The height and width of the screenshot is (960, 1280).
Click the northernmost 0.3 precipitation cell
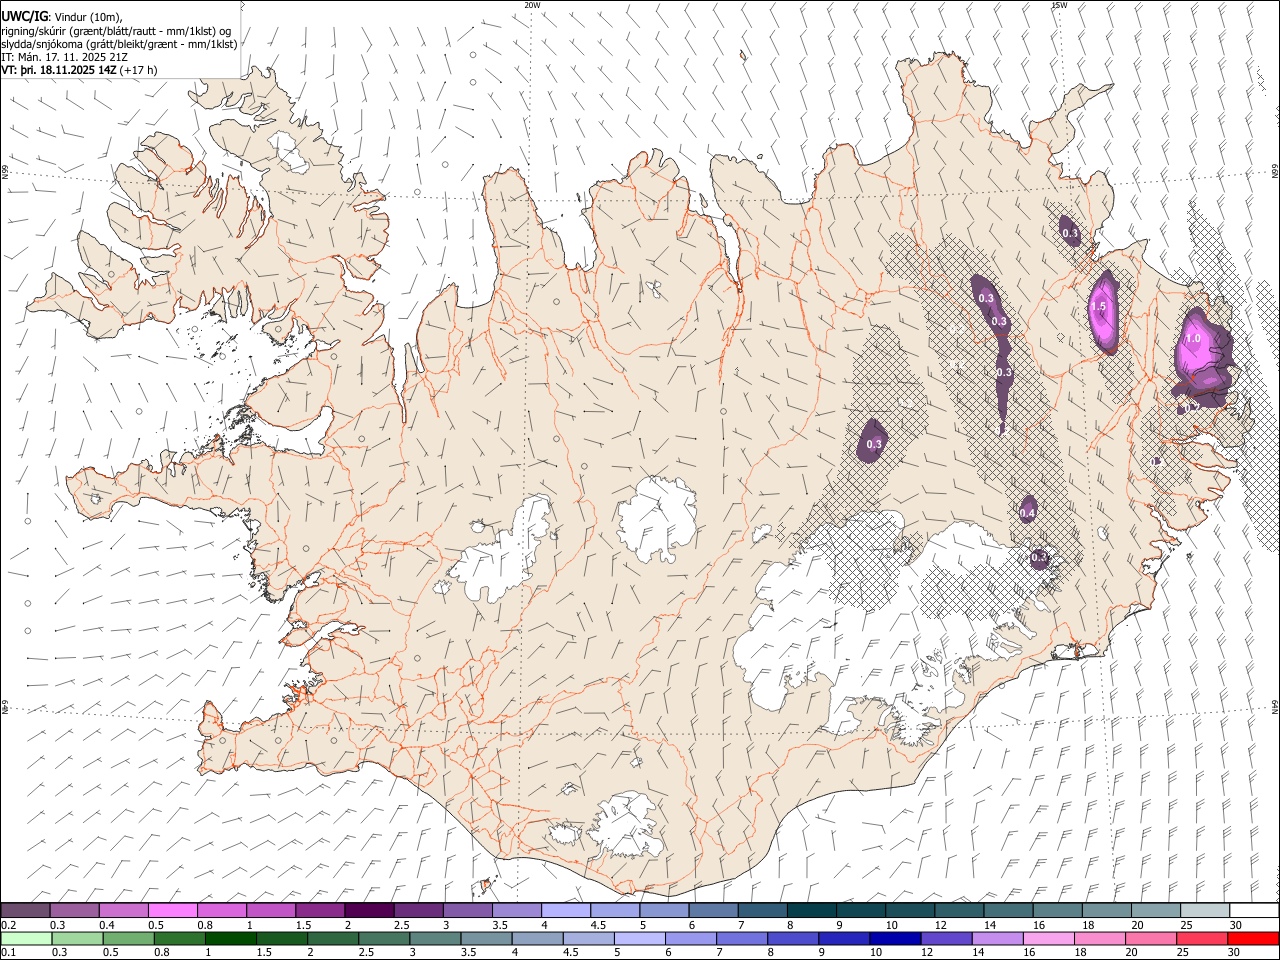pos(1069,230)
